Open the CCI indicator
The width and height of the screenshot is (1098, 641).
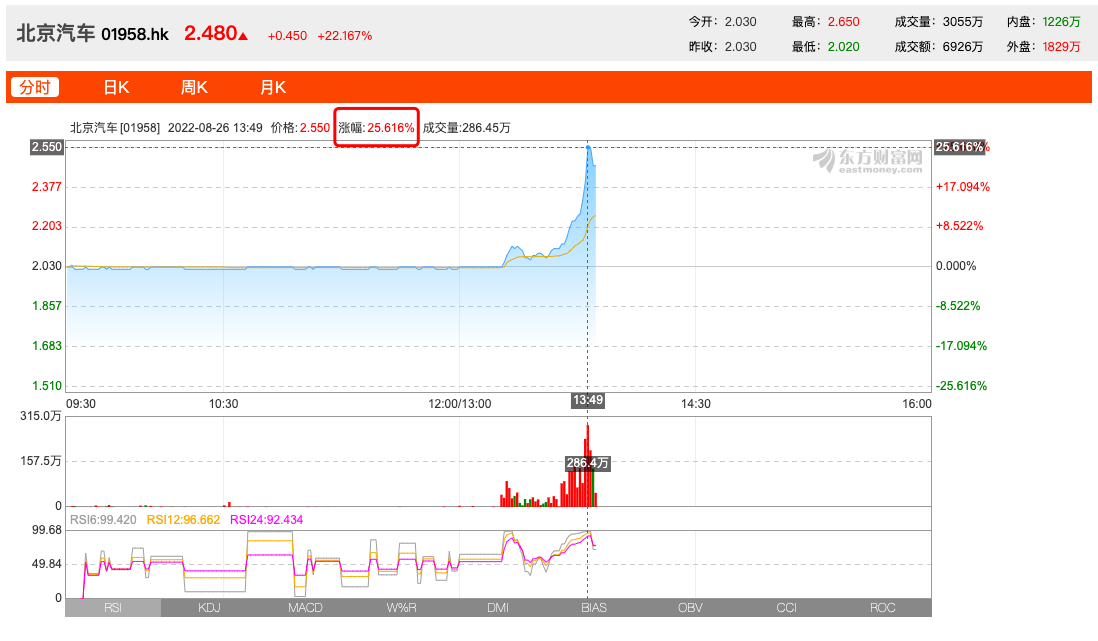(x=786, y=607)
